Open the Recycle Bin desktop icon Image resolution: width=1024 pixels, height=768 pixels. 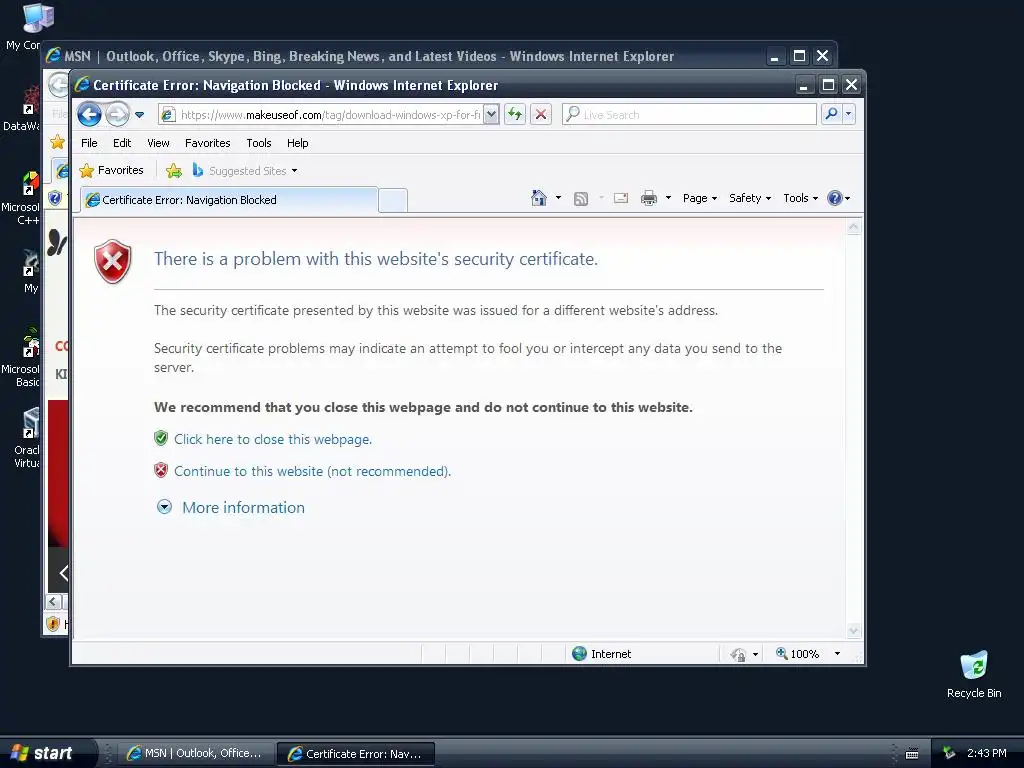[974, 675]
